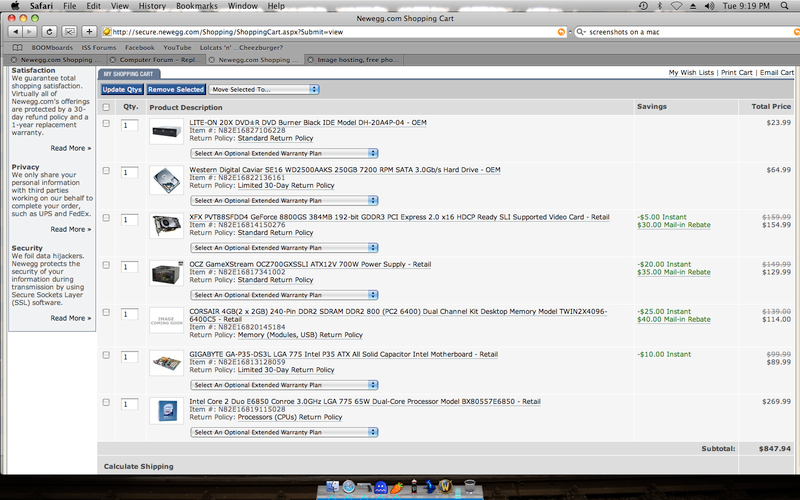Open the Bookmarks menu

click(x=196, y=6)
